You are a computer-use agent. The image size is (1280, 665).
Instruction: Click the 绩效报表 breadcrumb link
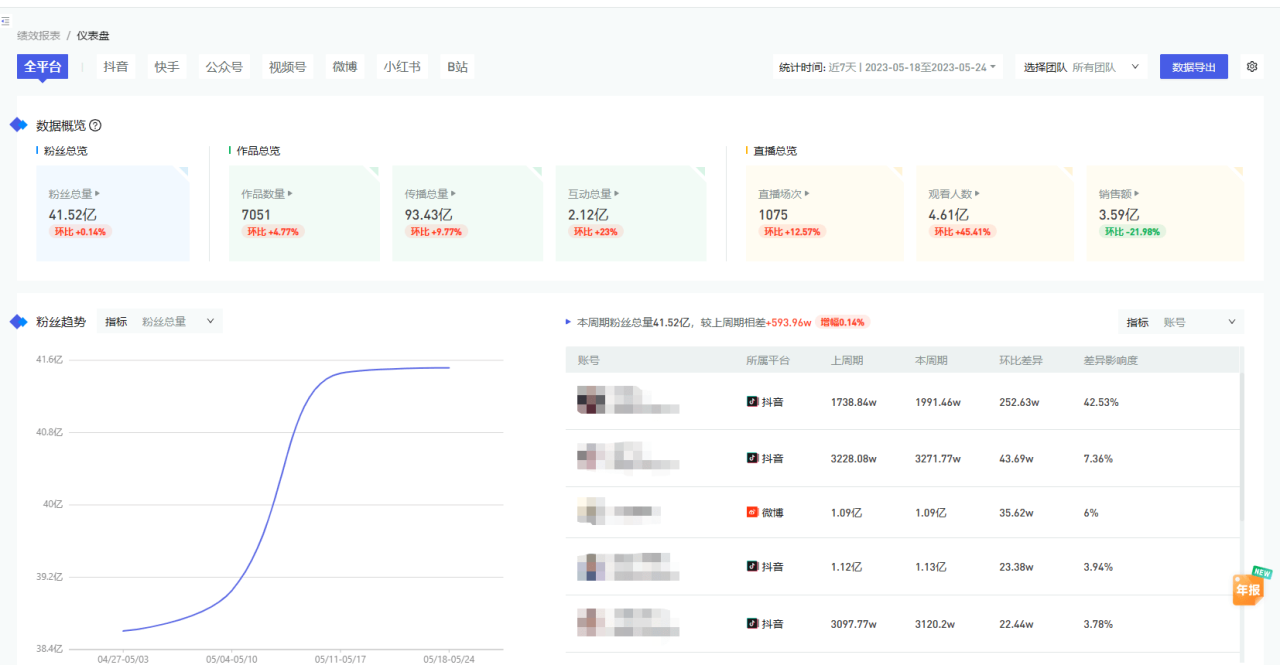37,34
